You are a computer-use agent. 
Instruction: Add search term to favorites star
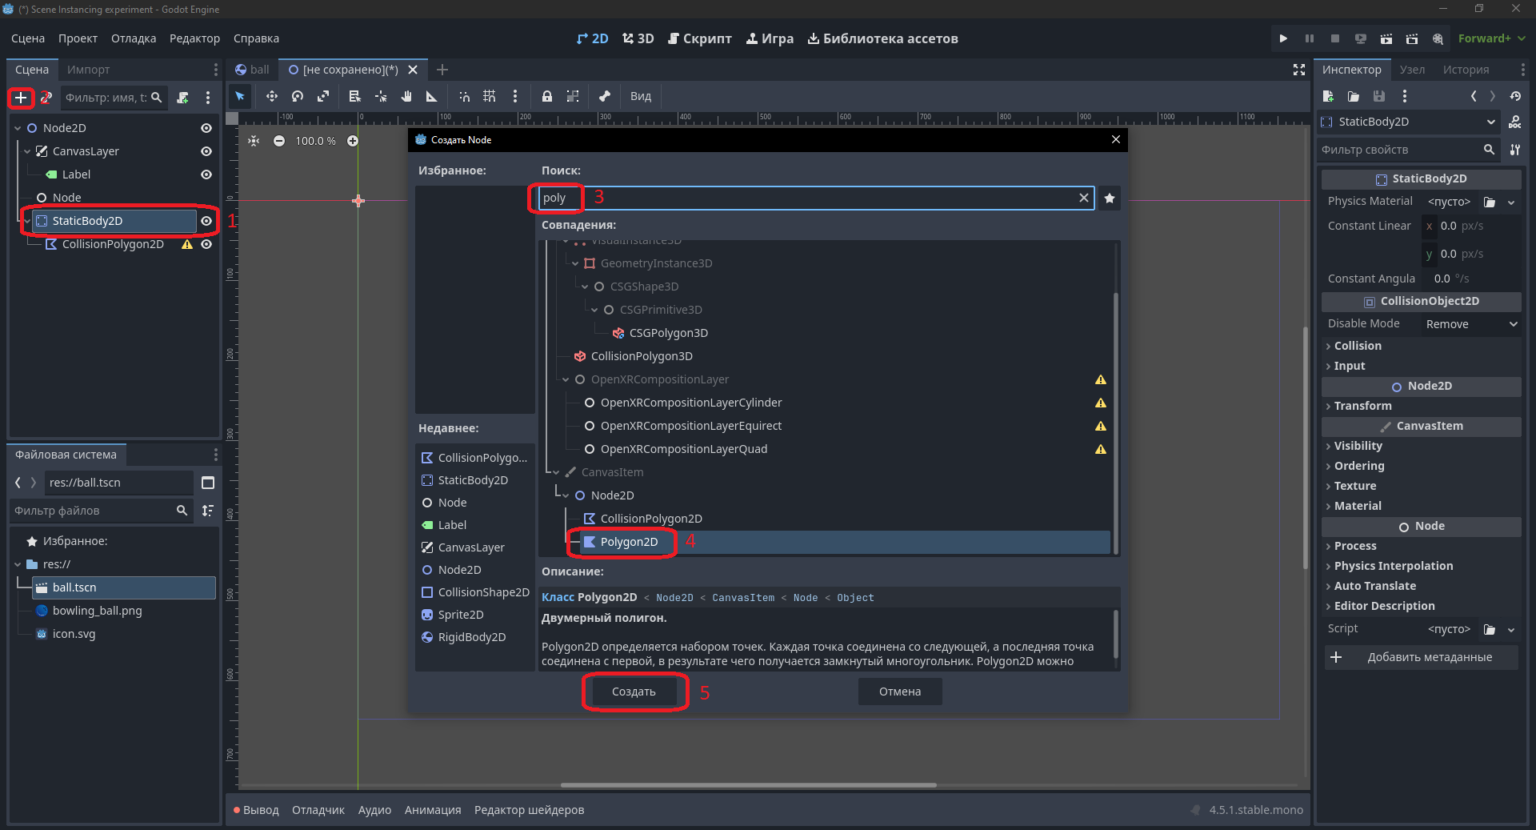[1109, 198]
